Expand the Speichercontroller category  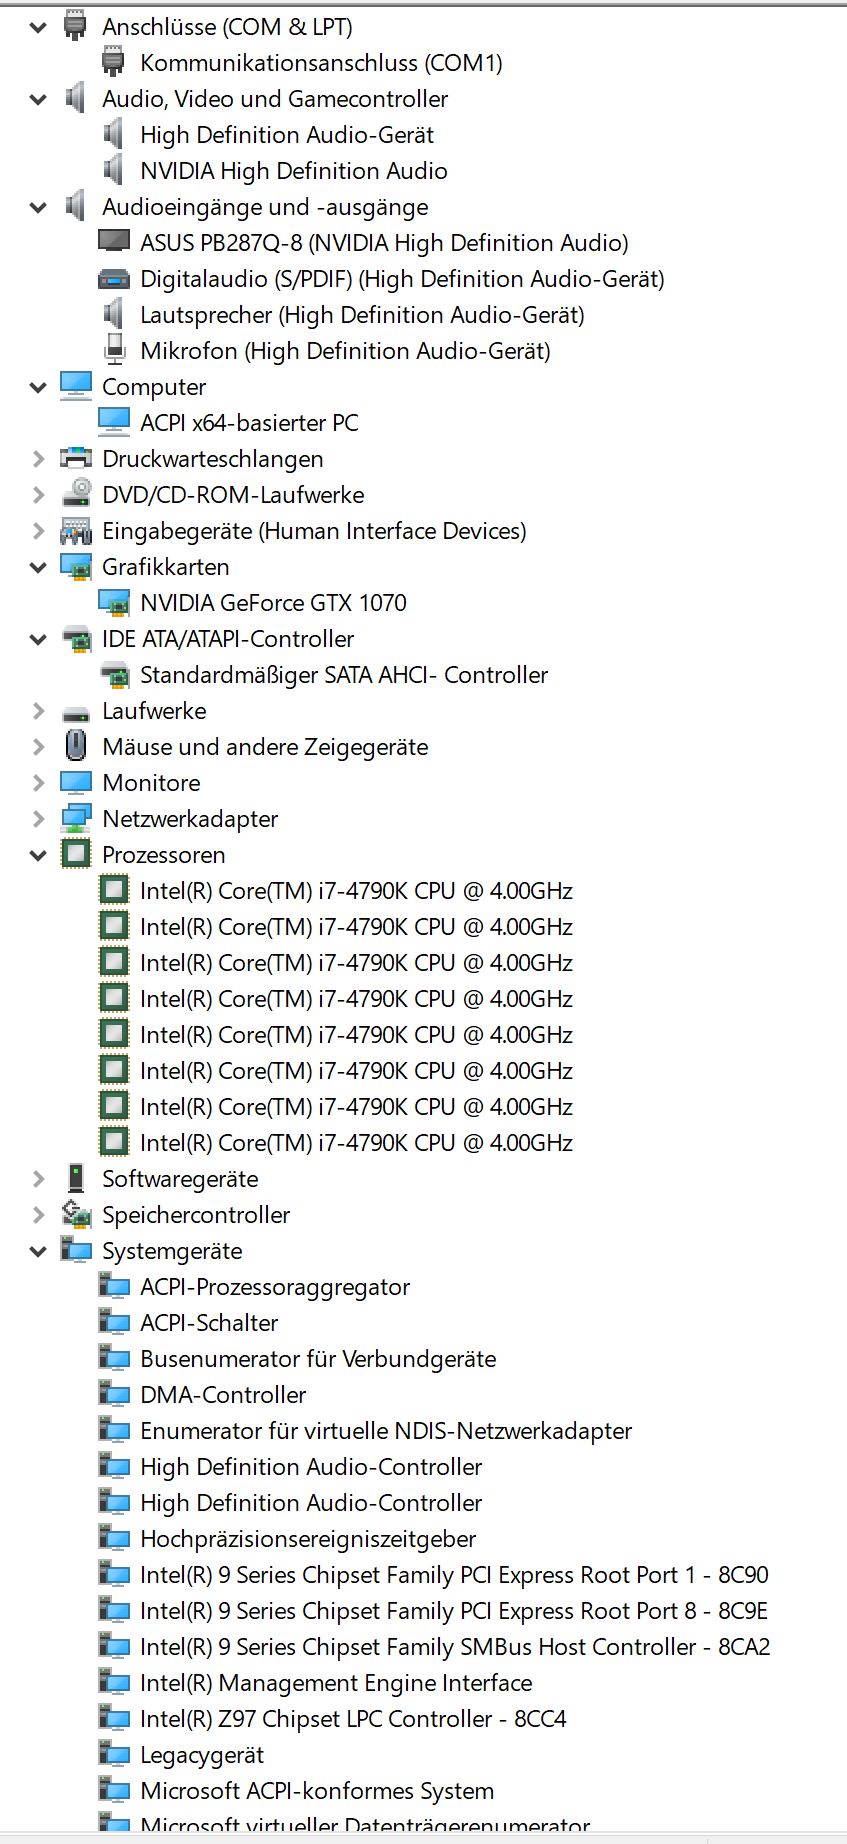(x=38, y=1215)
